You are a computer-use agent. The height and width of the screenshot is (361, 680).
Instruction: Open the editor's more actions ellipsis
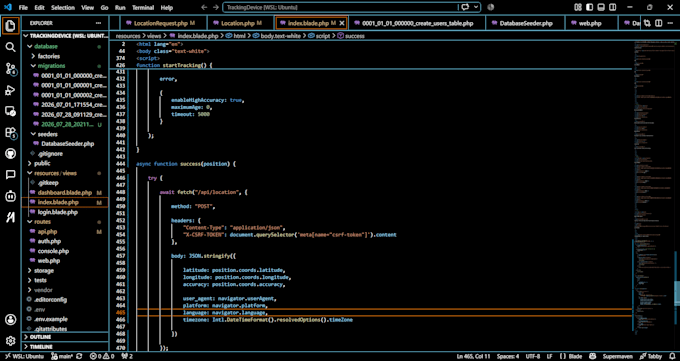[x=670, y=23]
